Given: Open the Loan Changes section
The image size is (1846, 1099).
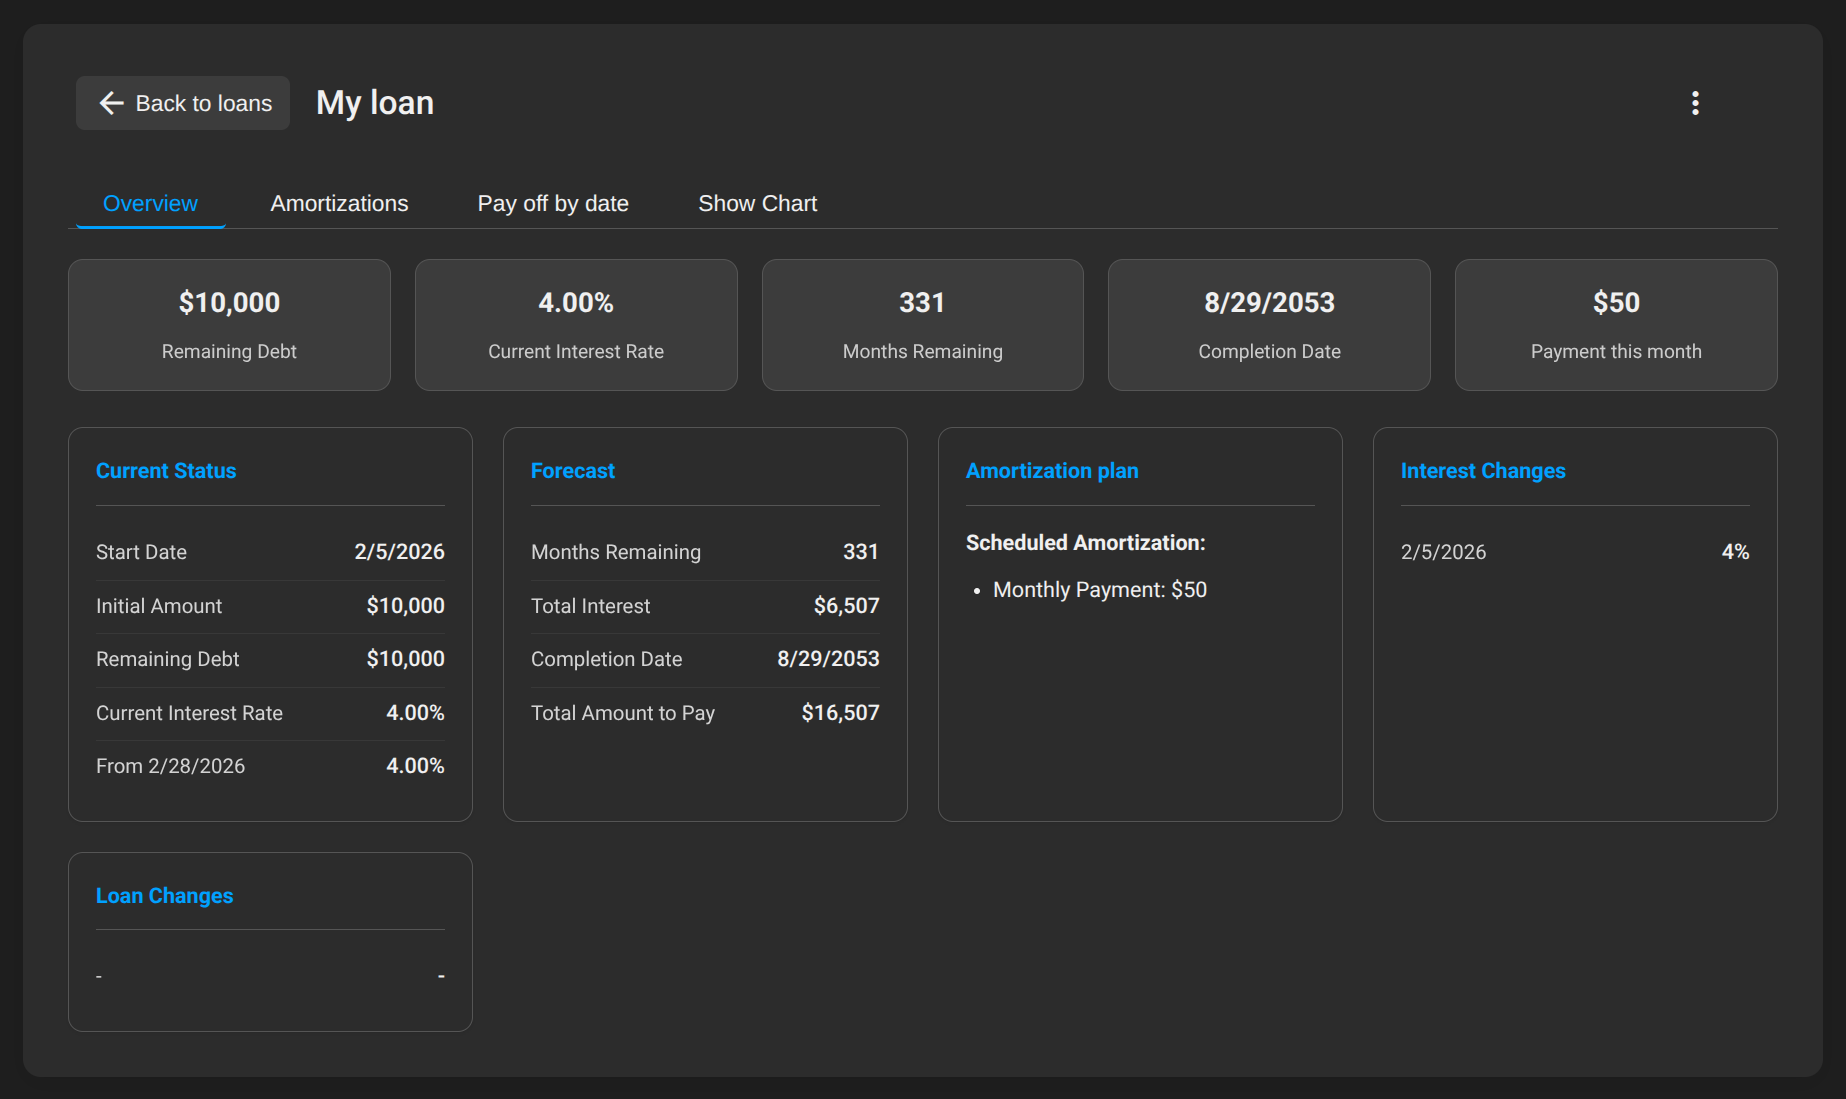Looking at the screenshot, I should [164, 895].
